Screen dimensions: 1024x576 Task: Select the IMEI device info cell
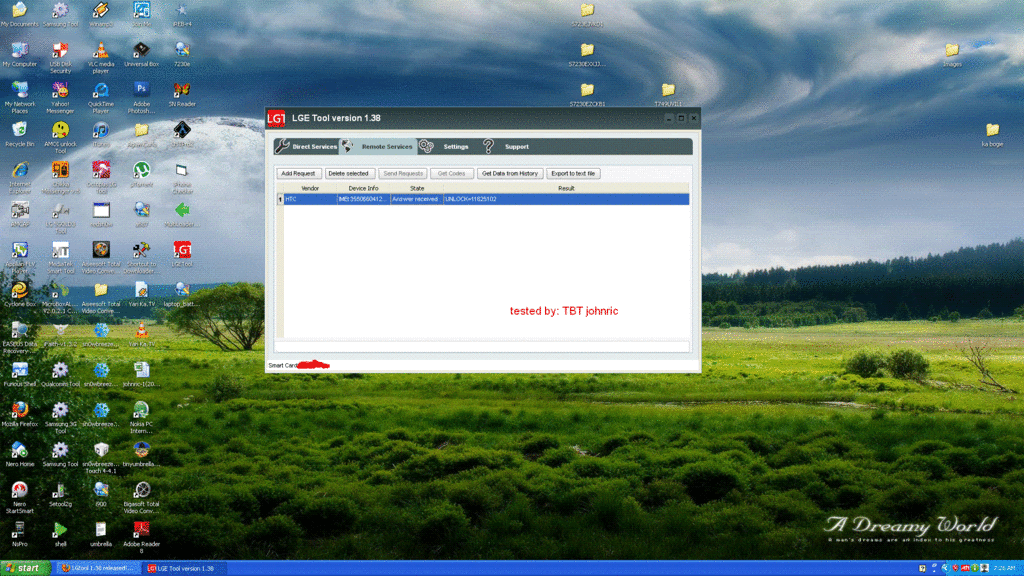click(364, 199)
